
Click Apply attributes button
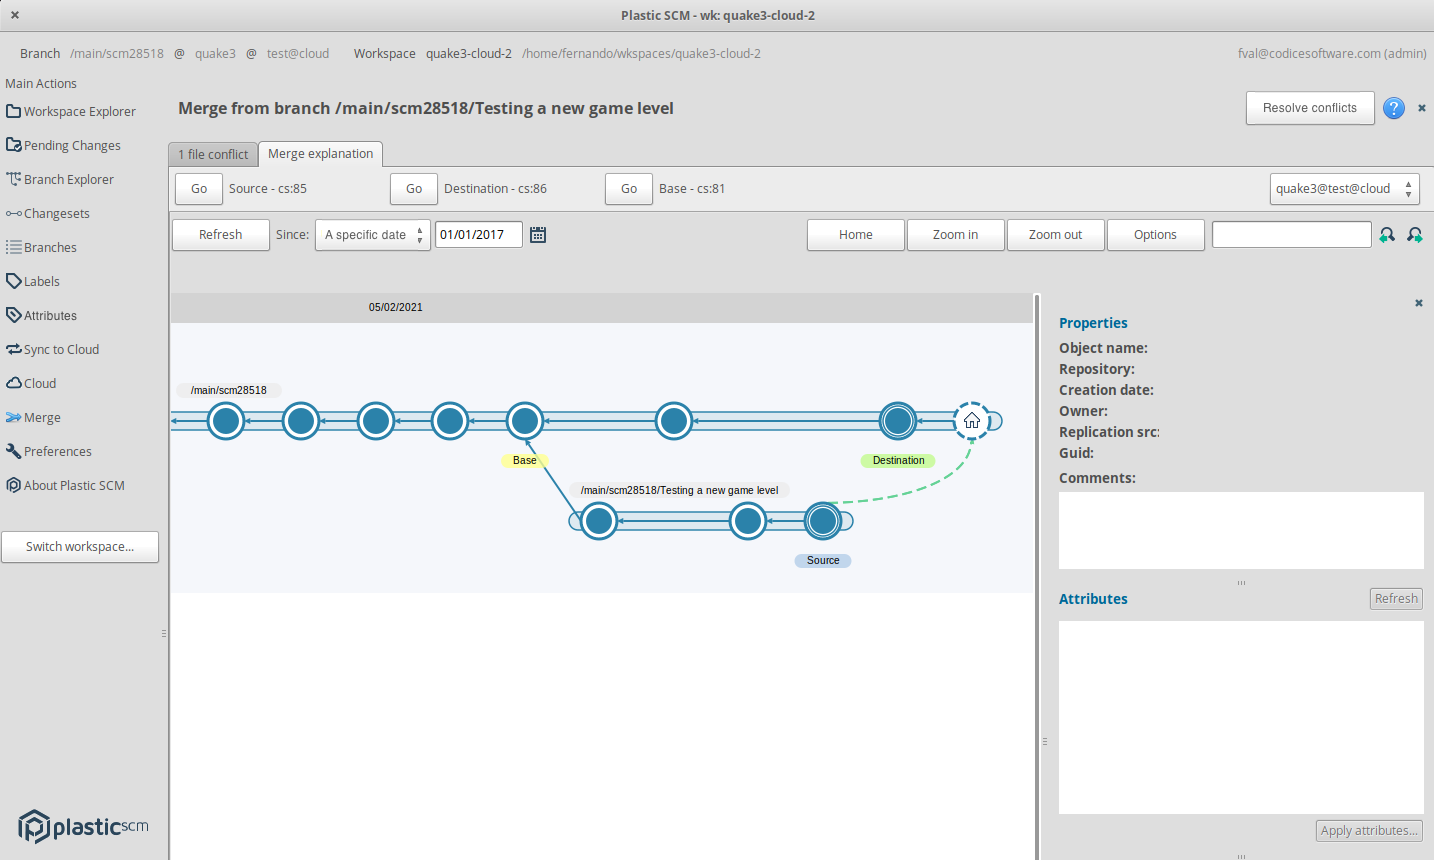[1369, 830]
